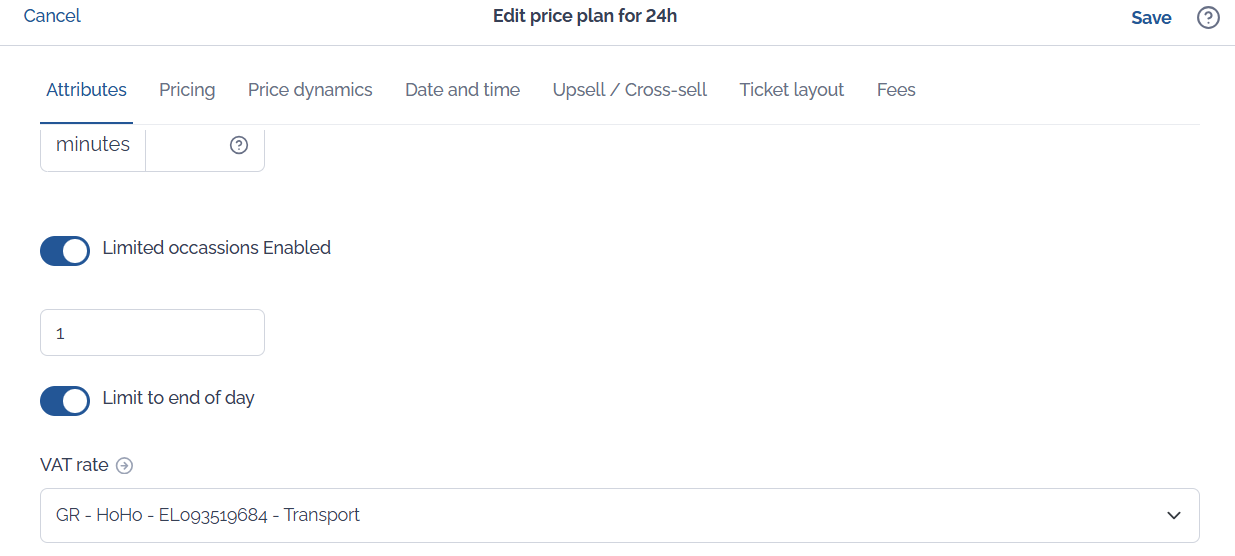The image size is (1235, 556).
Task: Save the price plan
Action: pyautogui.click(x=1151, y=18)
